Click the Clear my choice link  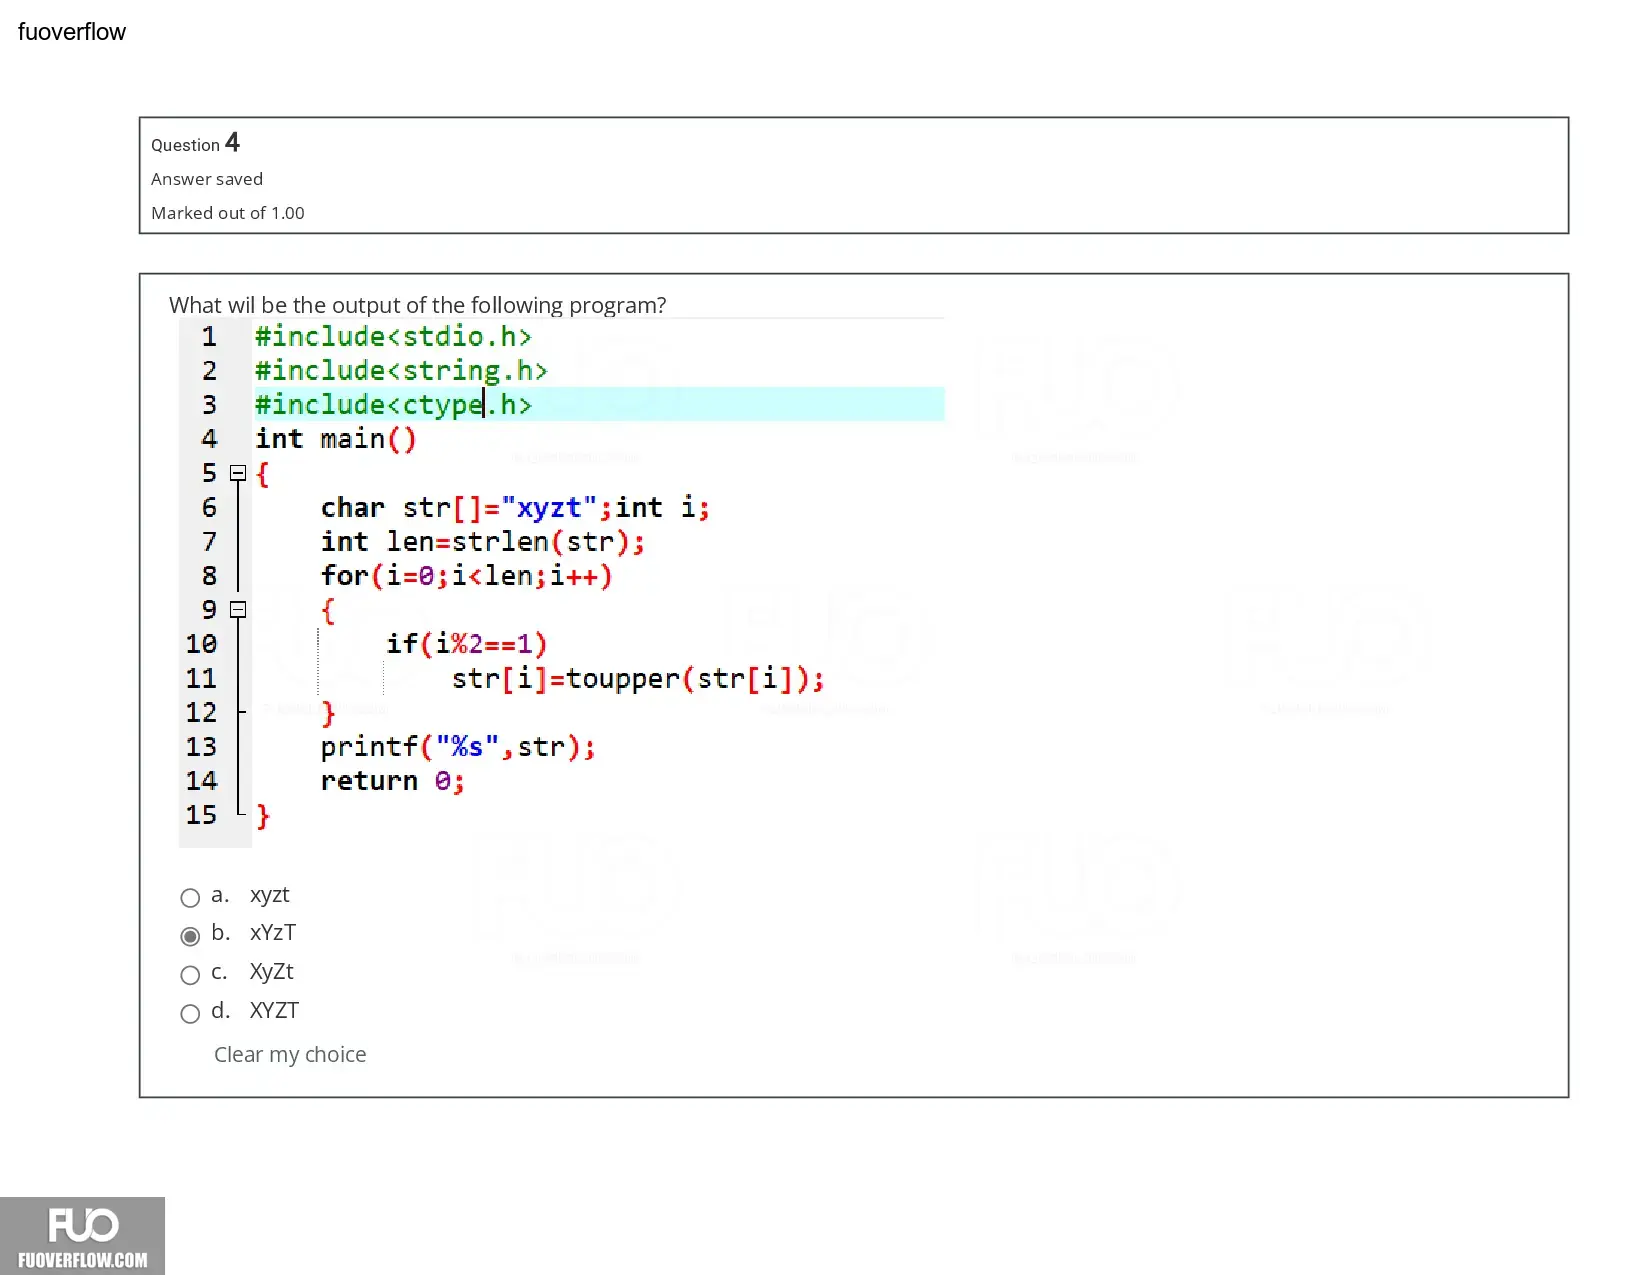tap(290, 1054)
